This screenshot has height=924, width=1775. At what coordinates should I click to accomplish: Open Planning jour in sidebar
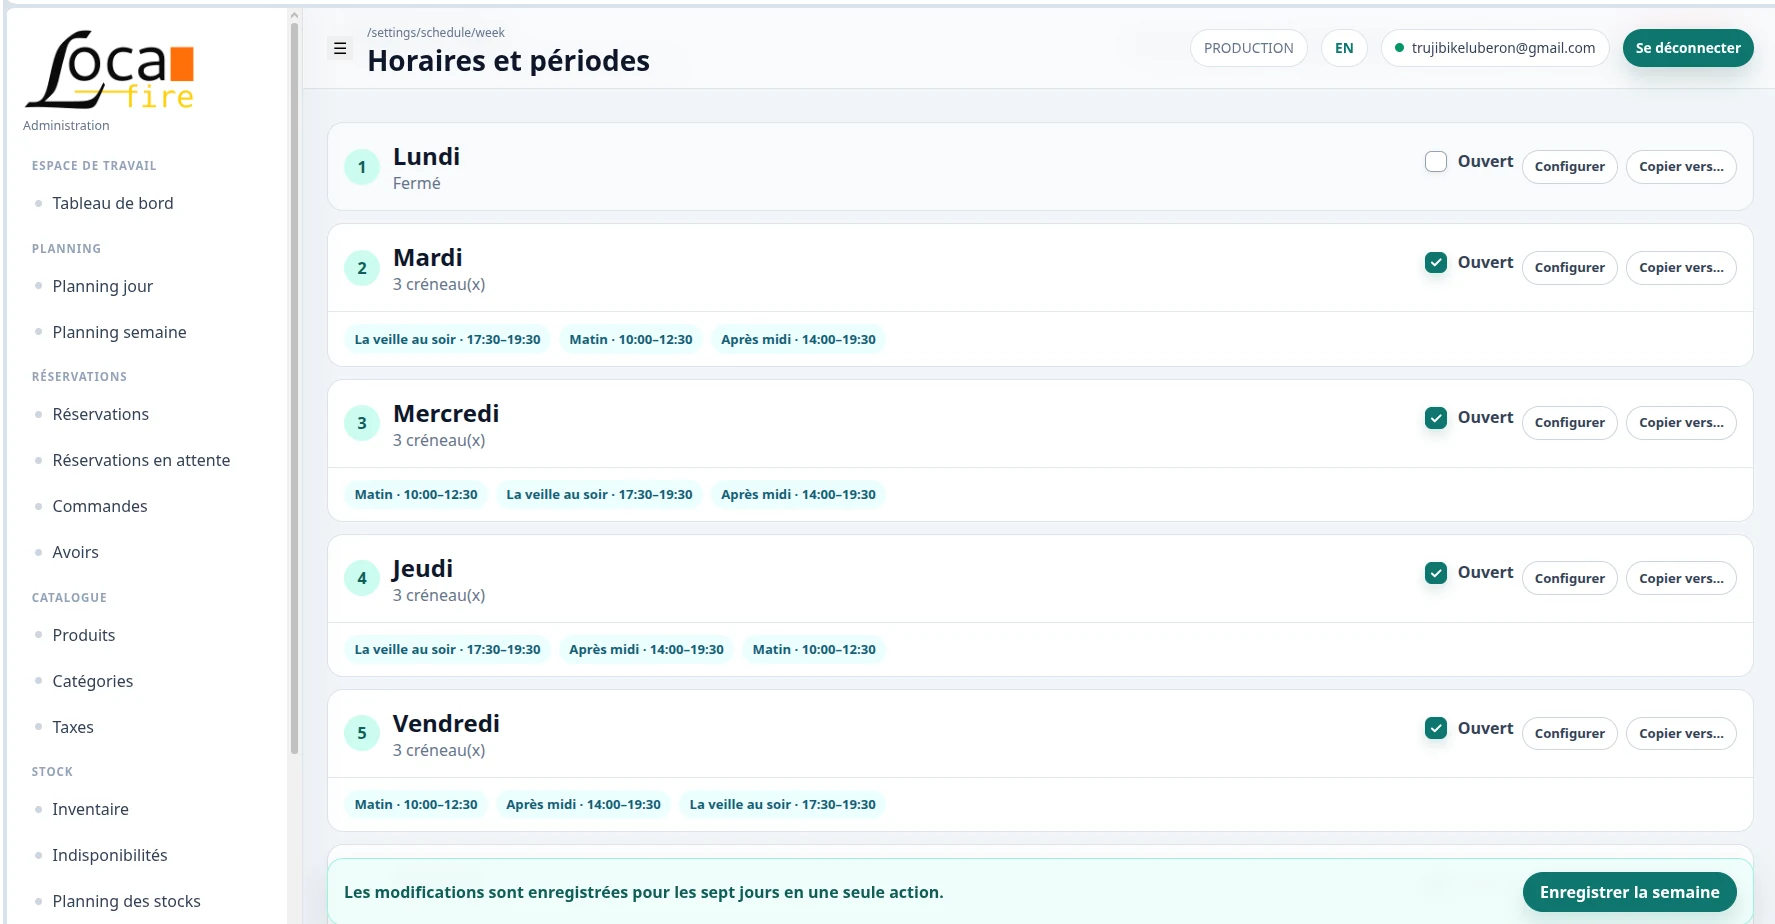click(103, 286)
